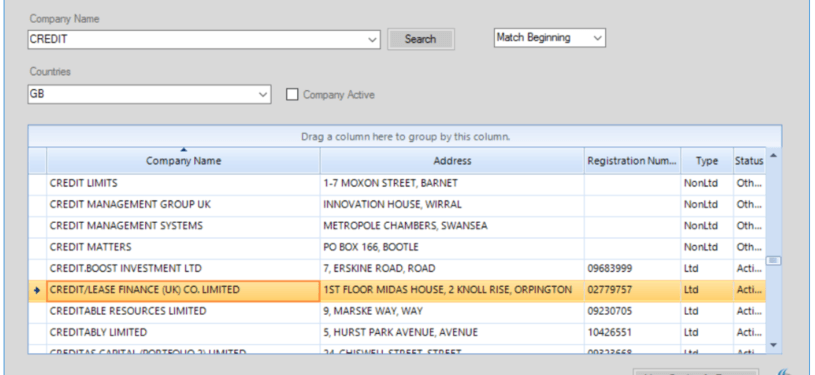Open the Match Beginning dropdown
Viewport: 815px width, 375px height.
pyautogui.click(x=549, y=37)
